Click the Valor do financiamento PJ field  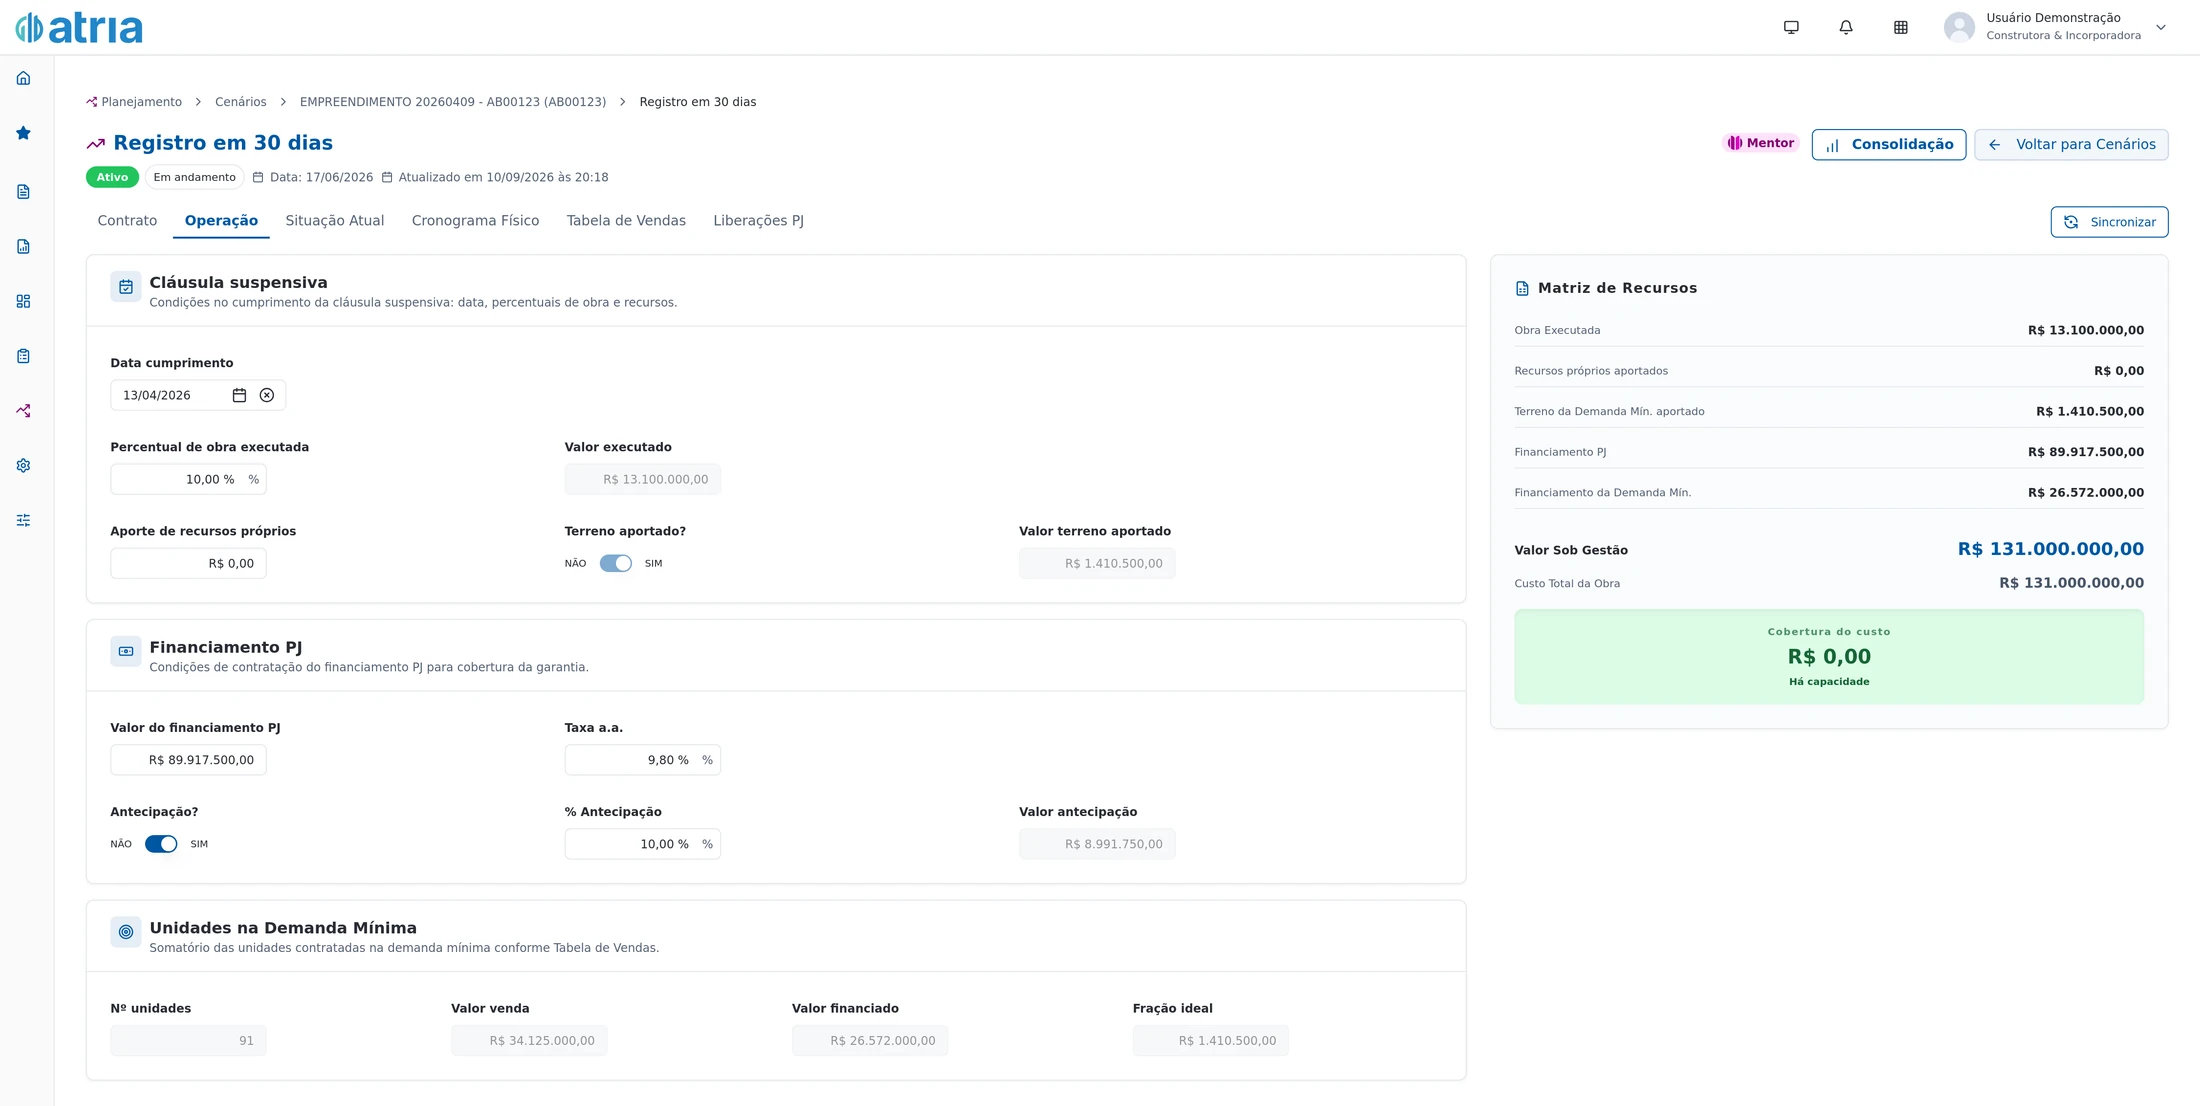pos(188,760)
